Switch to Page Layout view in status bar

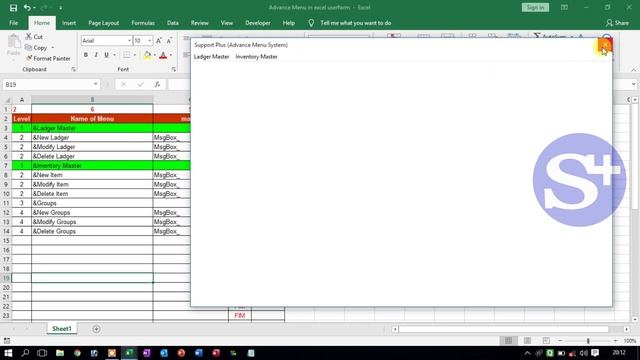click(527, 340)
